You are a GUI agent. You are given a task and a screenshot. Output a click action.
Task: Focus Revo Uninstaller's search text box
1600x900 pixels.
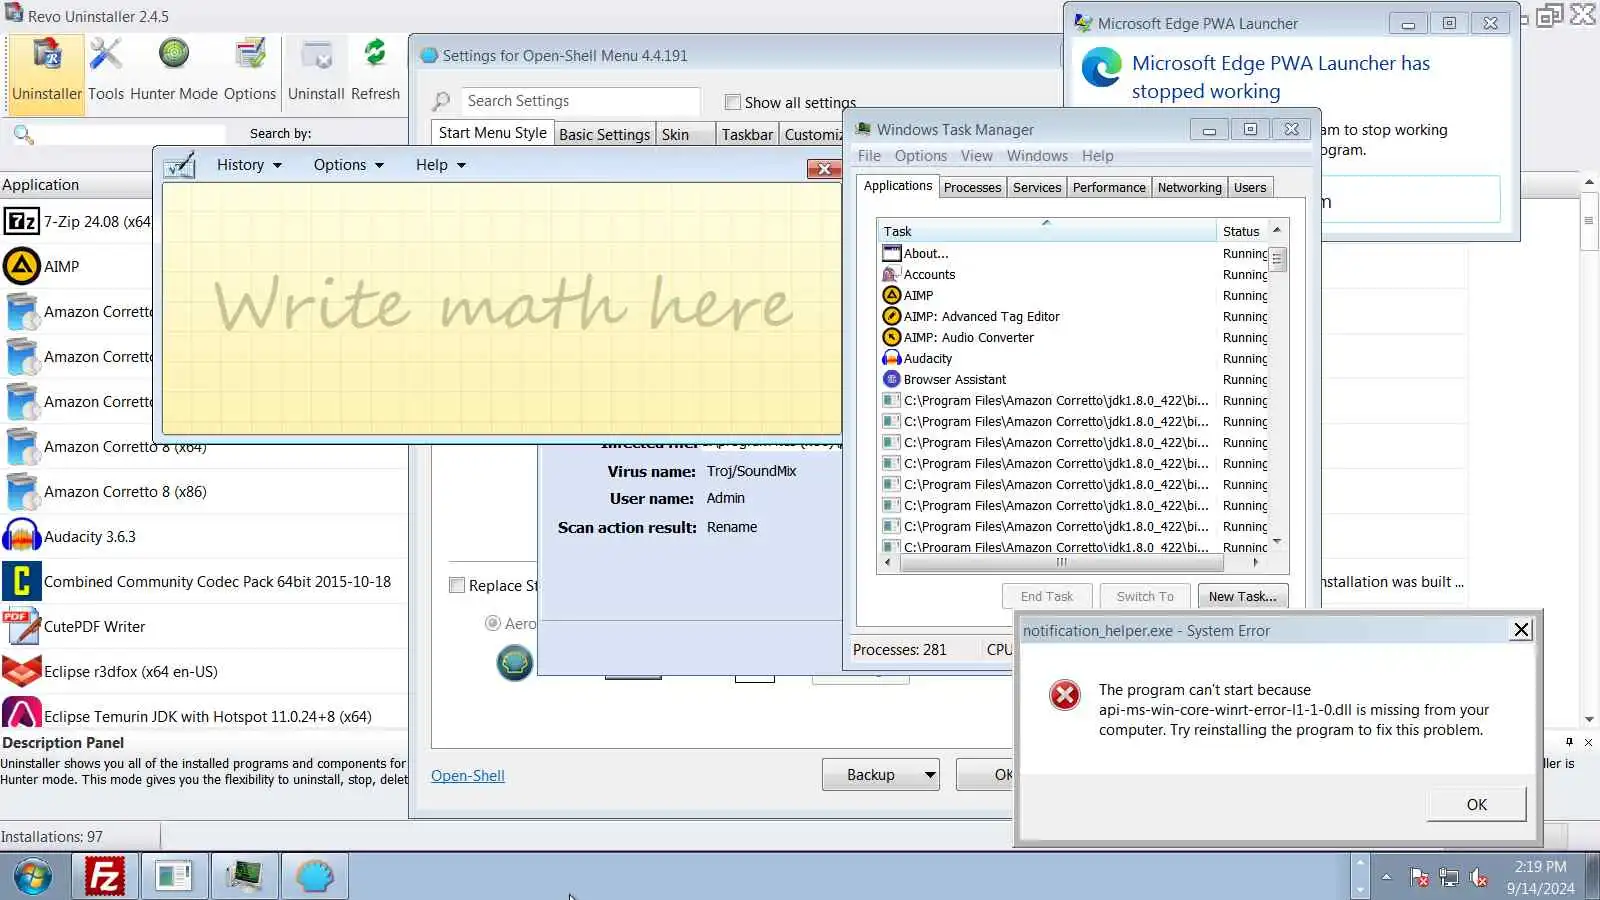(131, 134)
